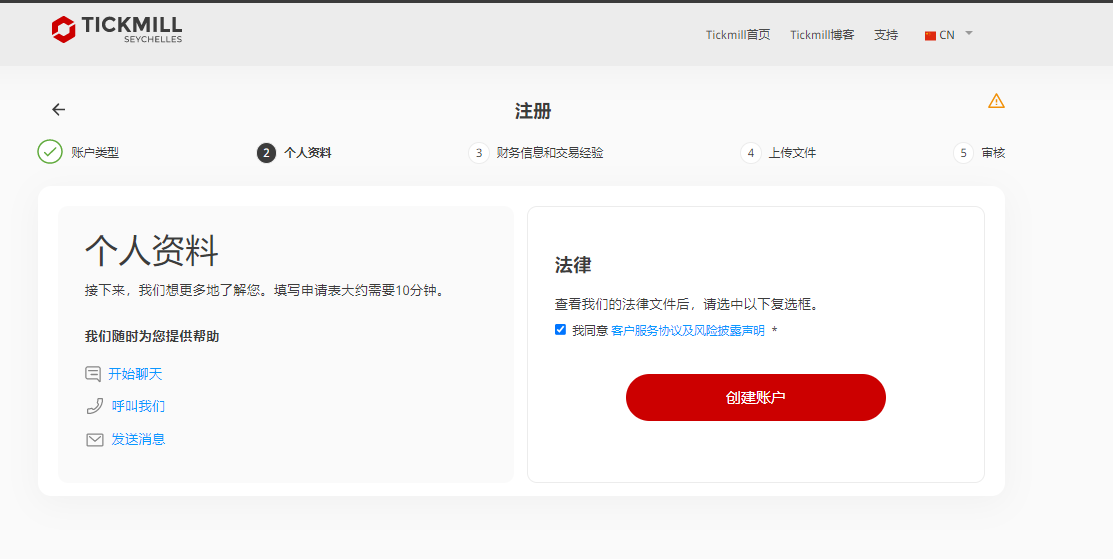Viewport: 1113px width, 559px height.
Task: Uncheck the 我同意 agreement checkbox
Action: (560, 330)
